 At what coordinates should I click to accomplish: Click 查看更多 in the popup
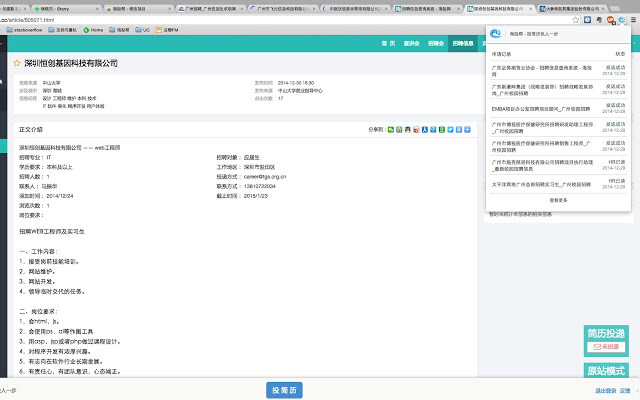(558, 200)
